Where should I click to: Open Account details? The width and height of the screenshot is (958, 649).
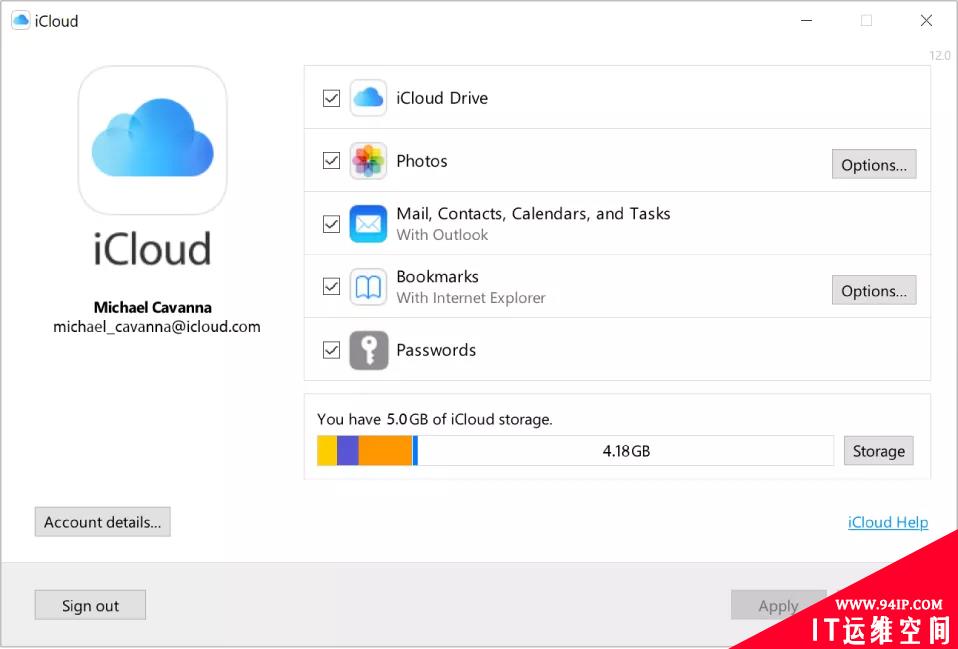(102, 522)
